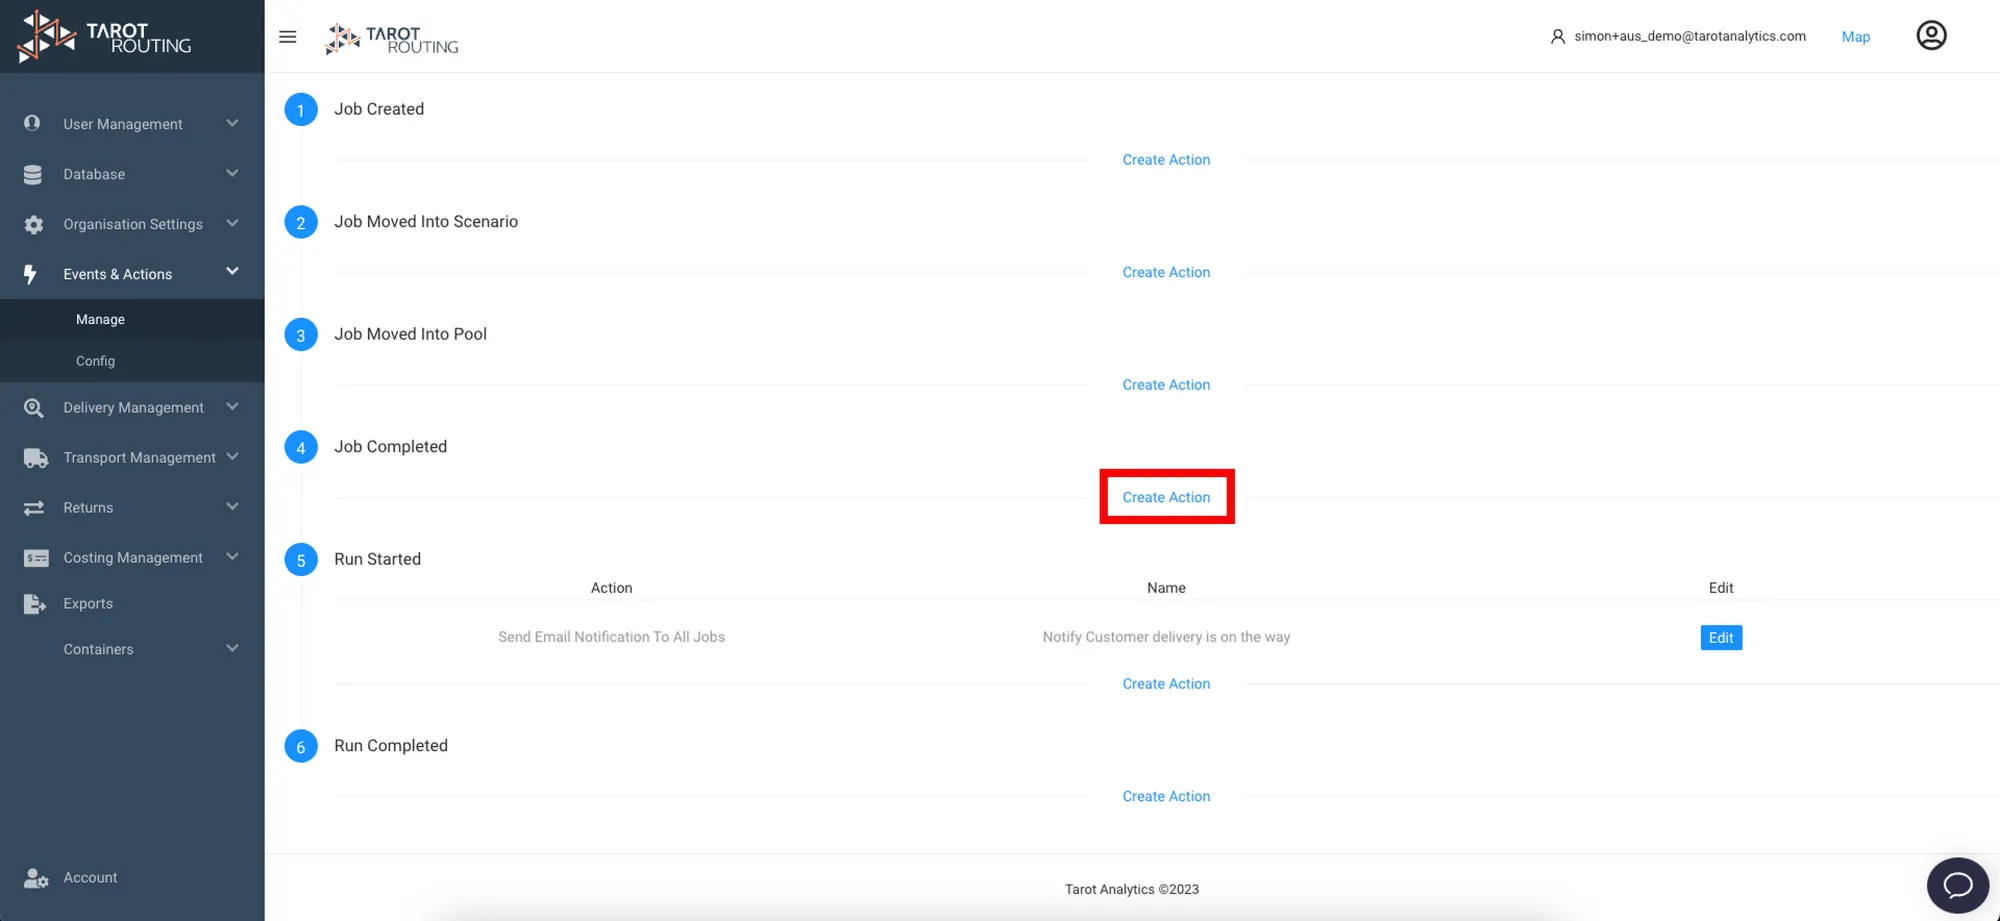2000x921 pixels.
Task: Click the hamburger menu icon
Action: pyautogui.click(x=288, y=37)
